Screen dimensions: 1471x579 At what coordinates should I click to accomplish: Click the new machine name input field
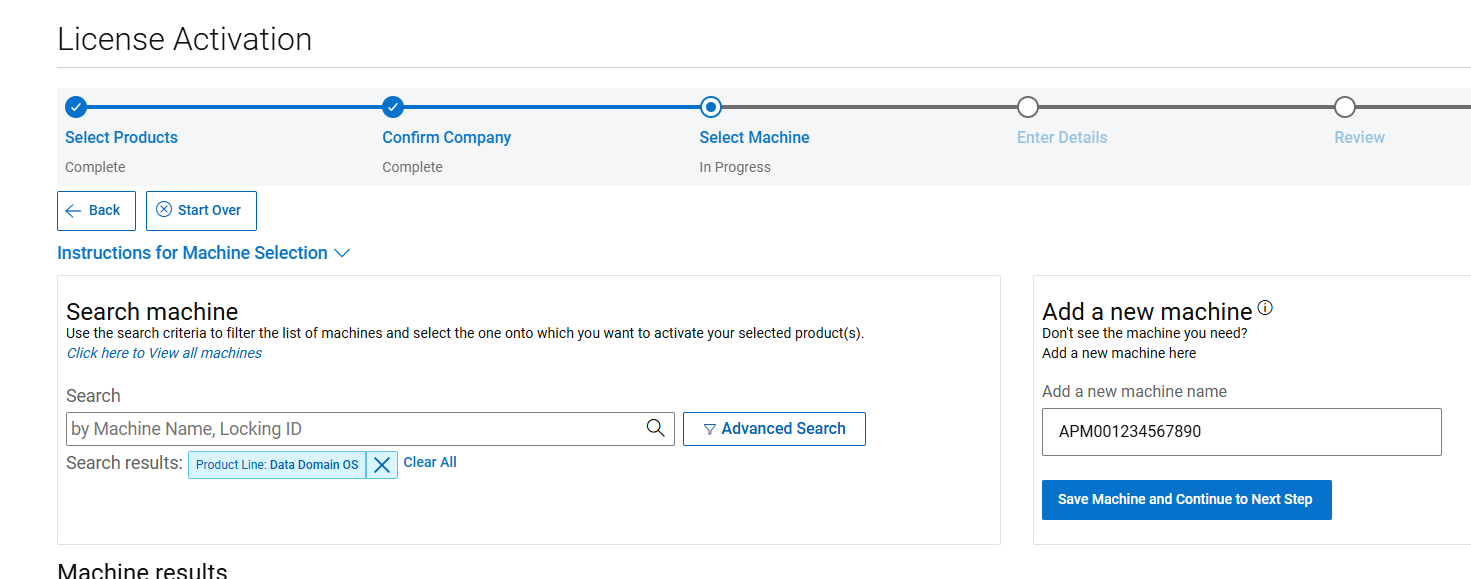(1241, 432)
